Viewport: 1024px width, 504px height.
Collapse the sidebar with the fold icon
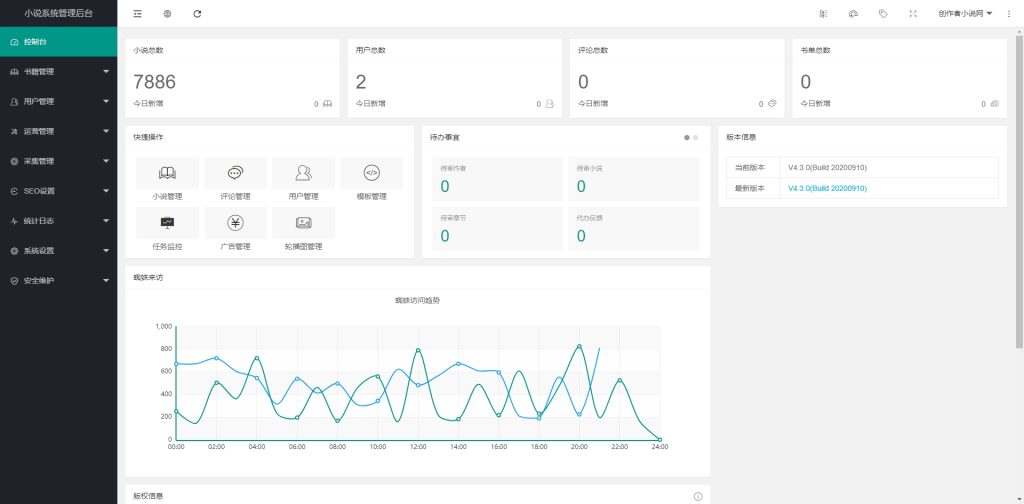[x=137, y=13]
